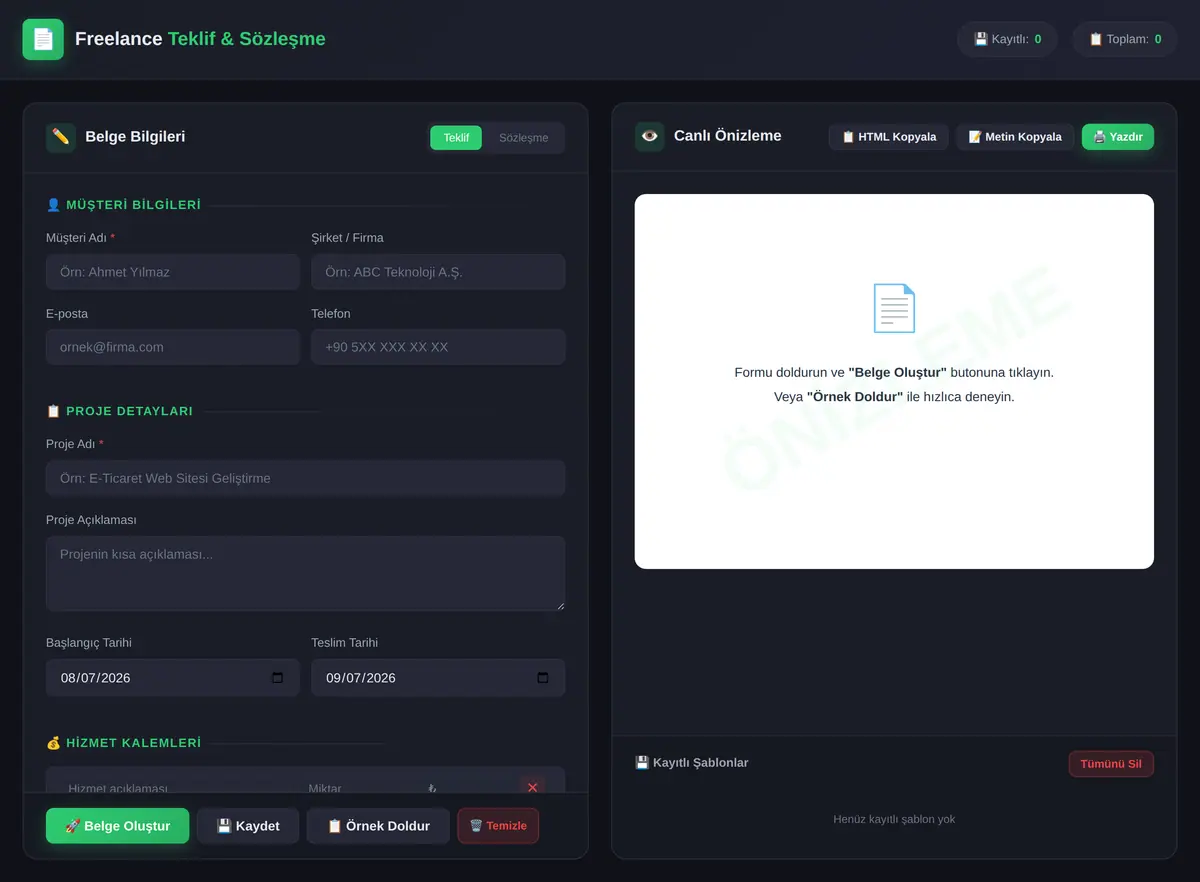Open calendar picker for Başlangıç Tarihi
This screenshot has height=882, width=1200.
coord(278,678)
